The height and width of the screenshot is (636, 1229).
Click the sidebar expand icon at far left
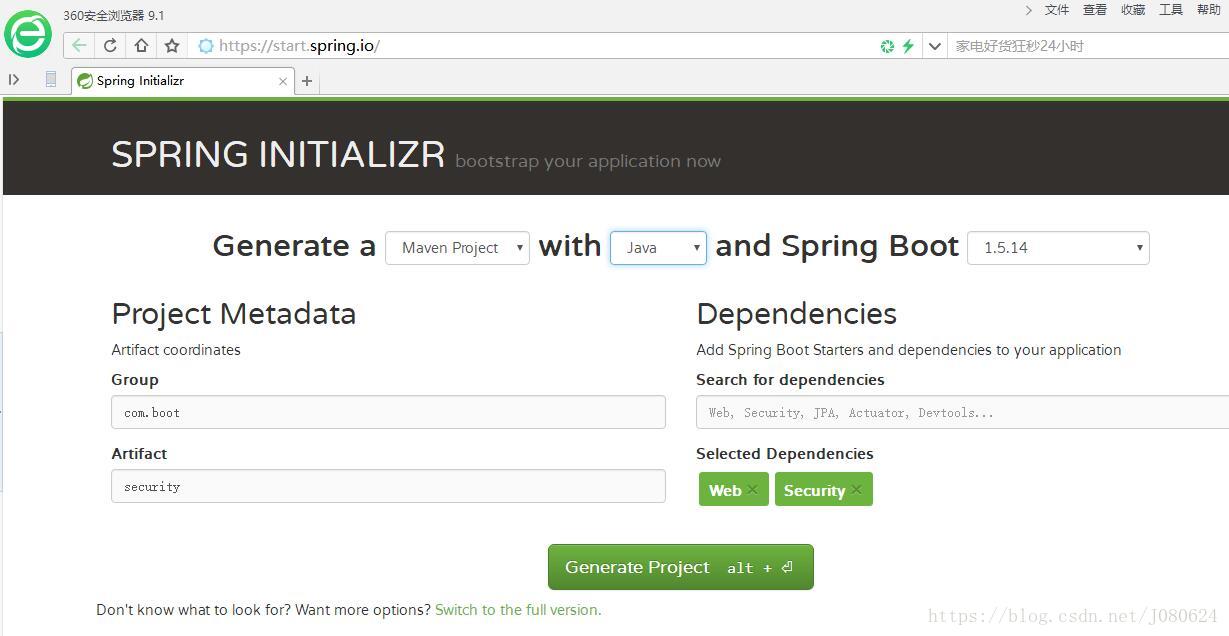tap(14, 80)
